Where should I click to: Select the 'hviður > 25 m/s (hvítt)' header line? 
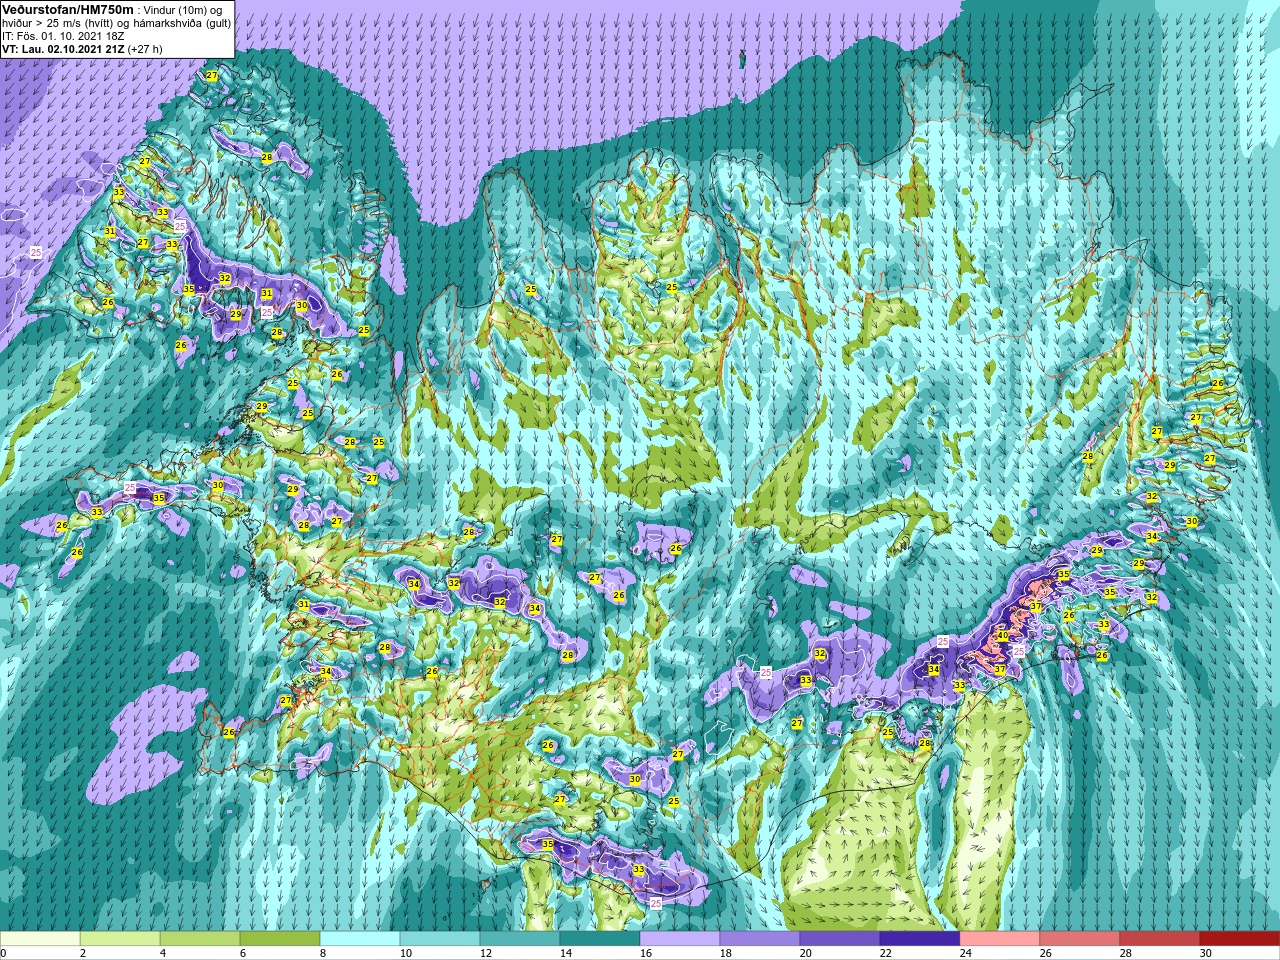(x=116, y=23)
